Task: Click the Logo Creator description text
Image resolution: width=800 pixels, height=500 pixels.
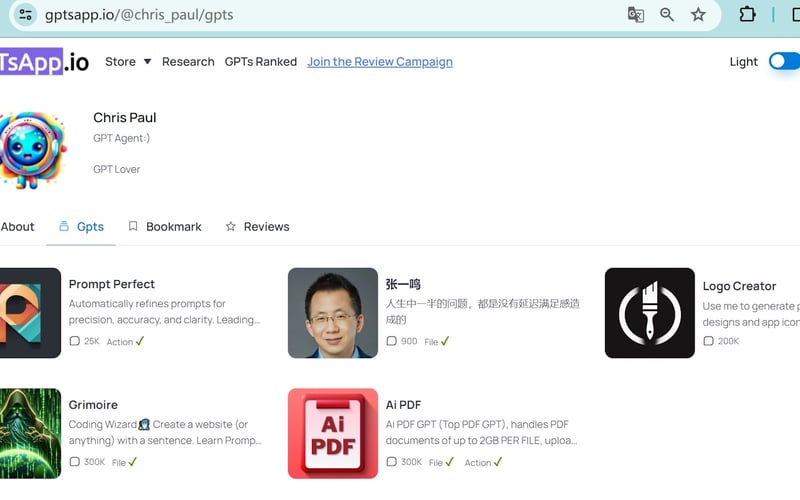Action: click(x=751, y=314)
